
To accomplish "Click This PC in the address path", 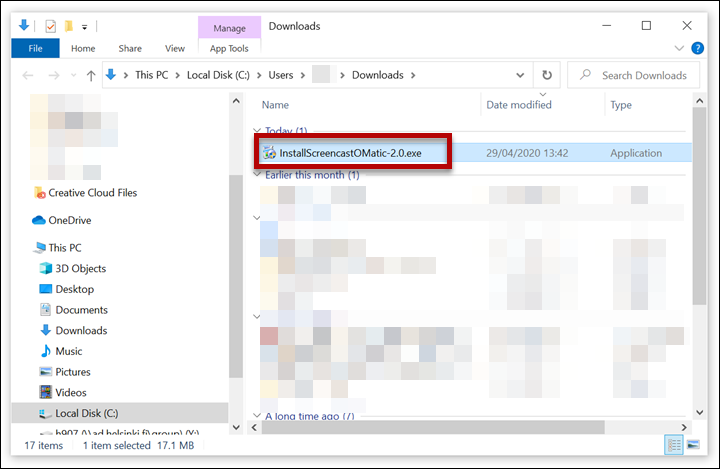I will [152, 75].
